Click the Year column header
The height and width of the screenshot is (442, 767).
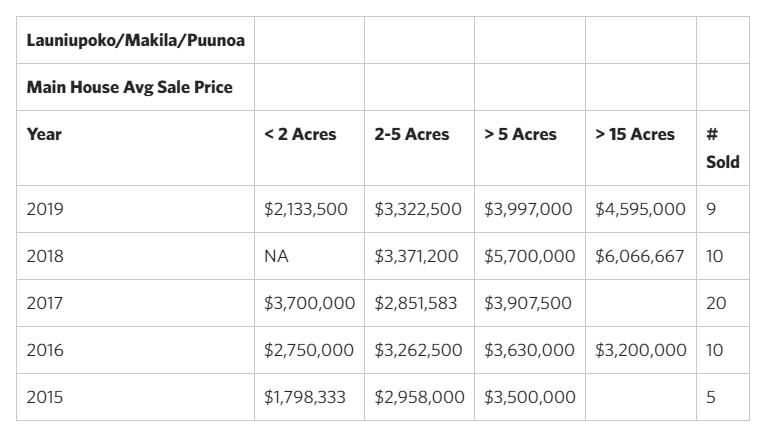coord(135,148)
